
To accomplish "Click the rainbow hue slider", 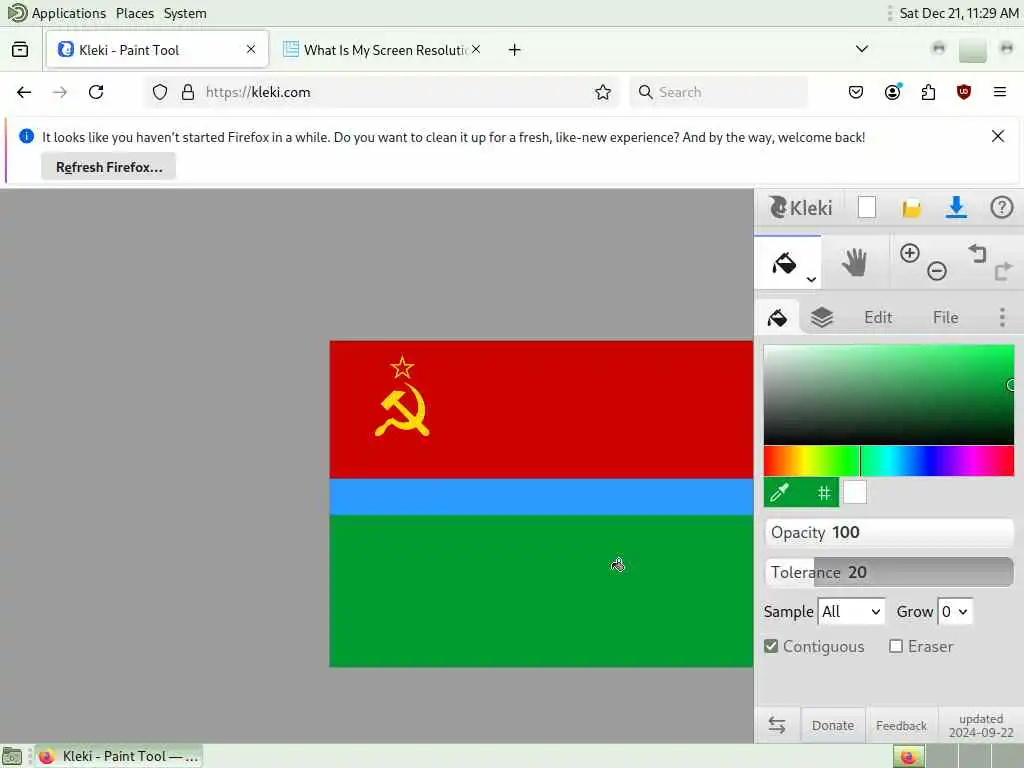I will pos(889,461).
